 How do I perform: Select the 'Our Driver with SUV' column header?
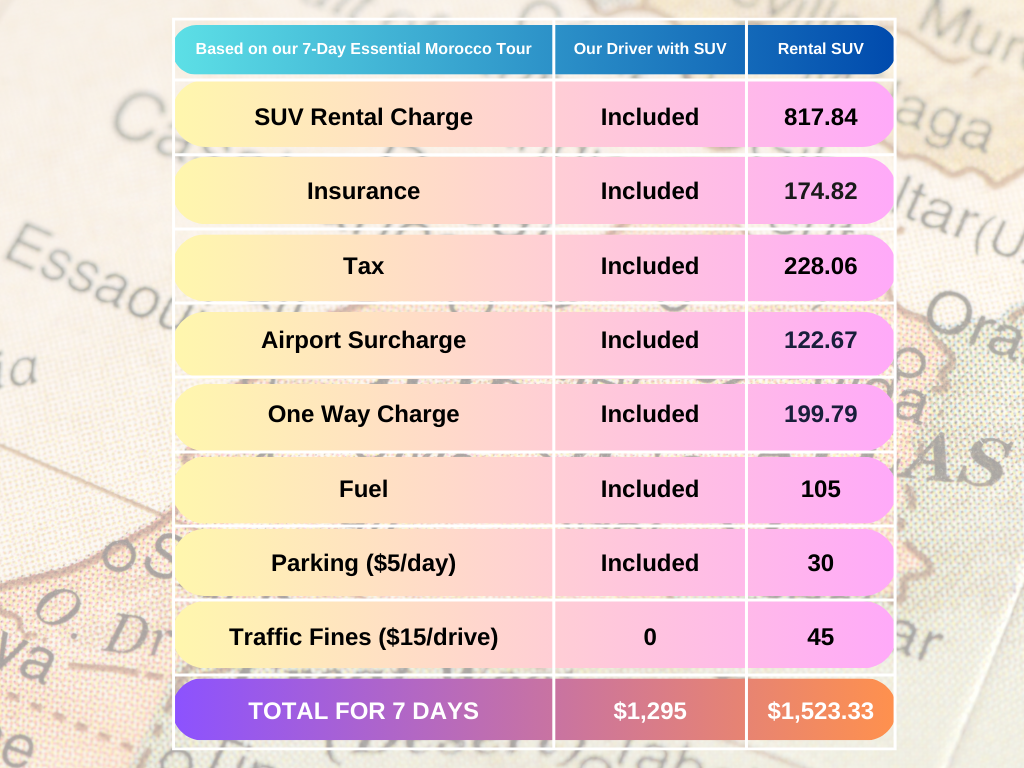click(650, 49)
